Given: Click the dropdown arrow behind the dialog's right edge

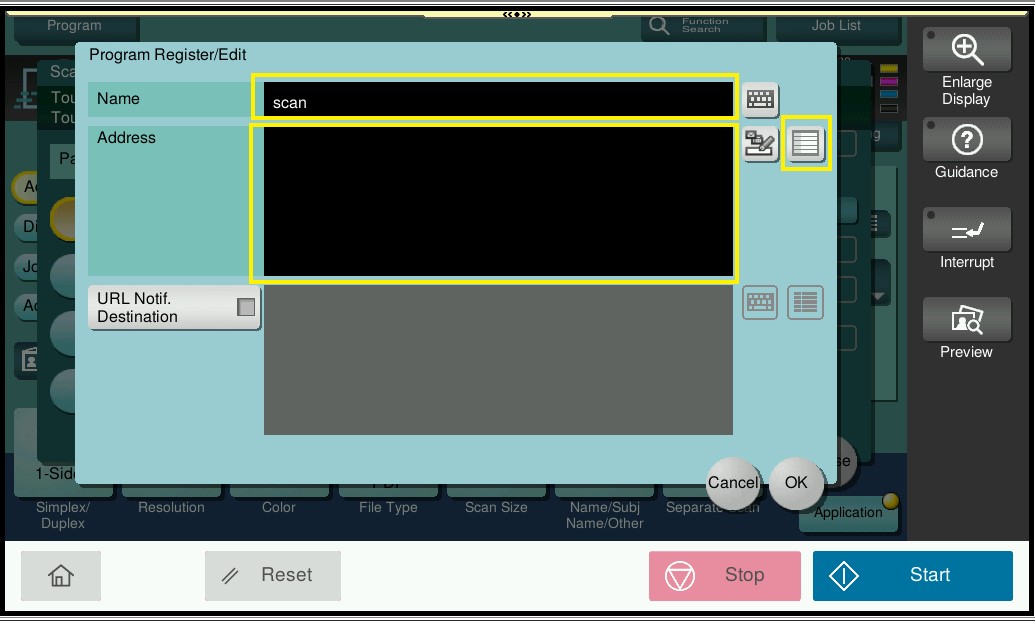Looking at the screenshot, I should (879, 297).
